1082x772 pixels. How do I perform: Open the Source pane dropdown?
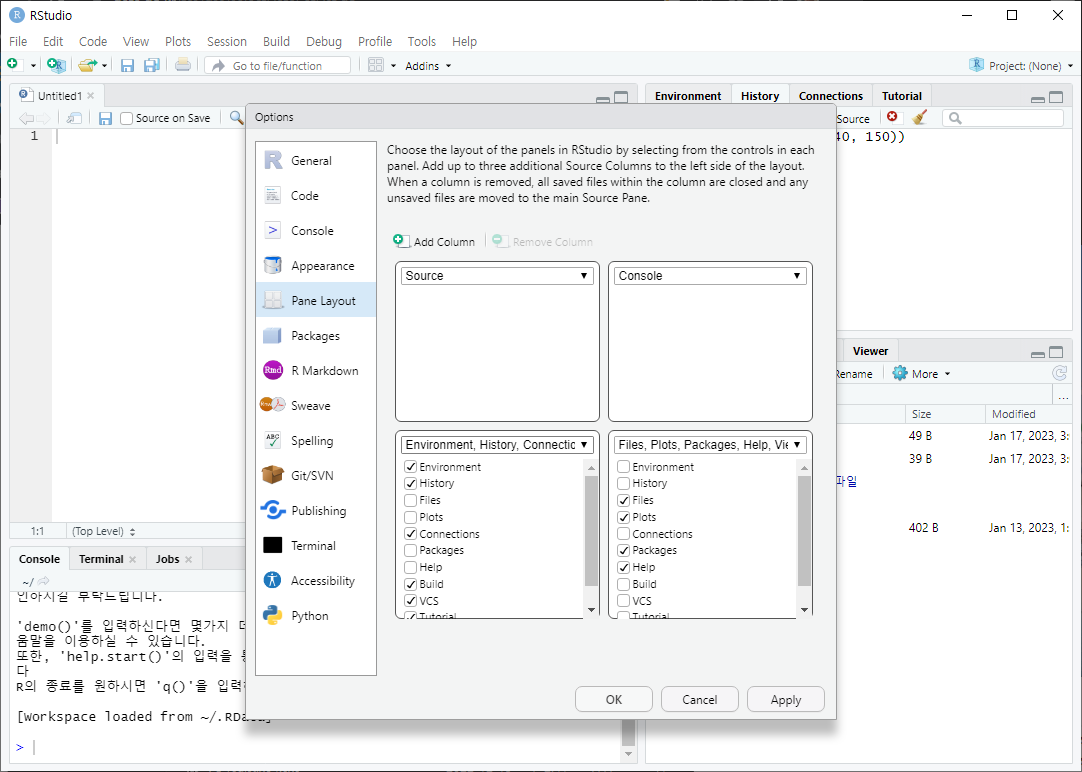click(x=497, y=275)
